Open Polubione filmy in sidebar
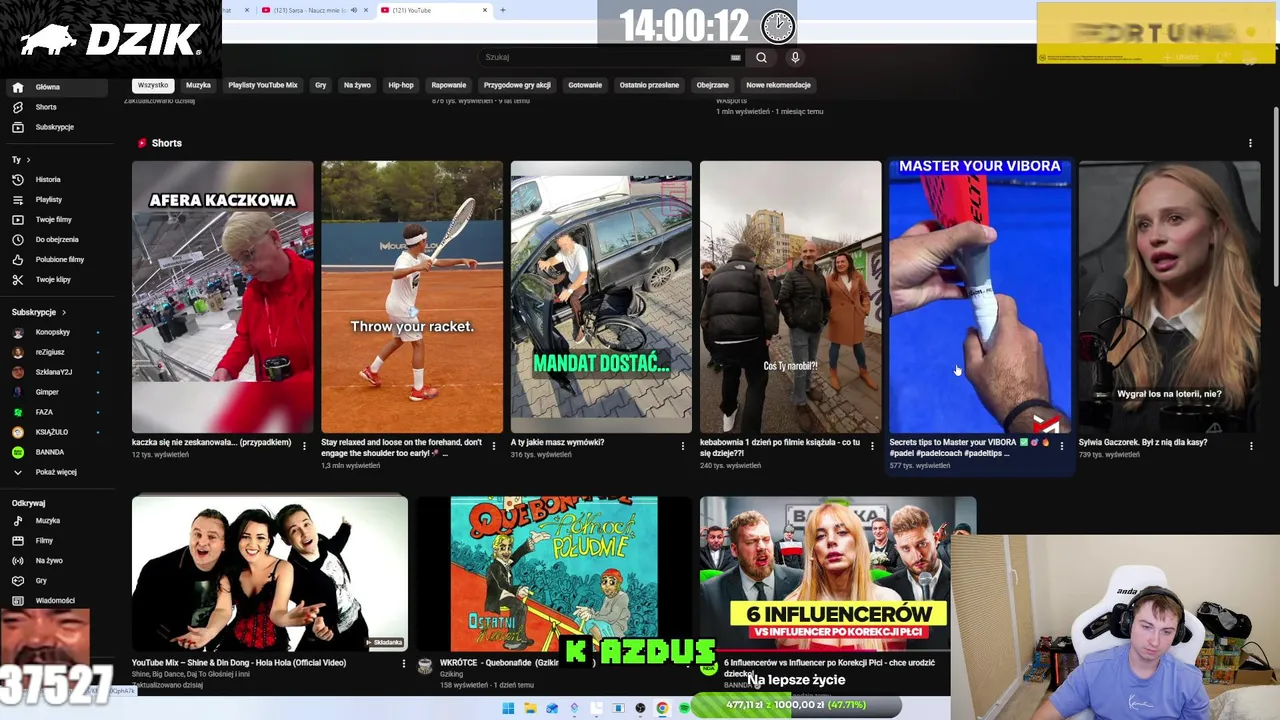Viewport: 1280px width, 720px height. point(55,259)
